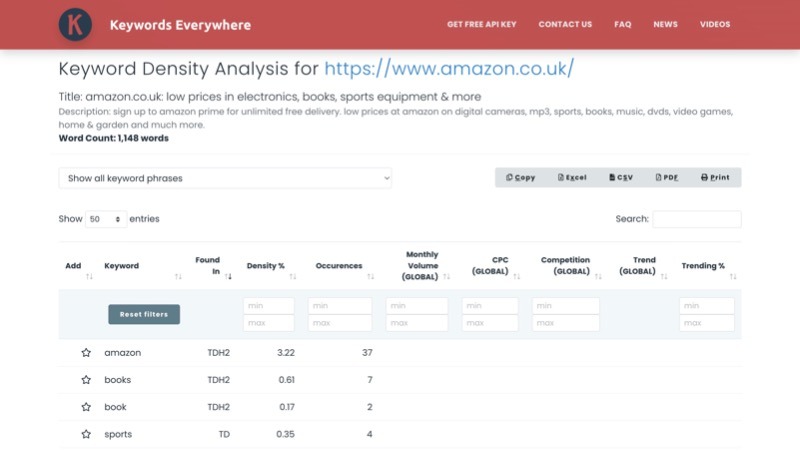Export table to Excel

(572, 178)
